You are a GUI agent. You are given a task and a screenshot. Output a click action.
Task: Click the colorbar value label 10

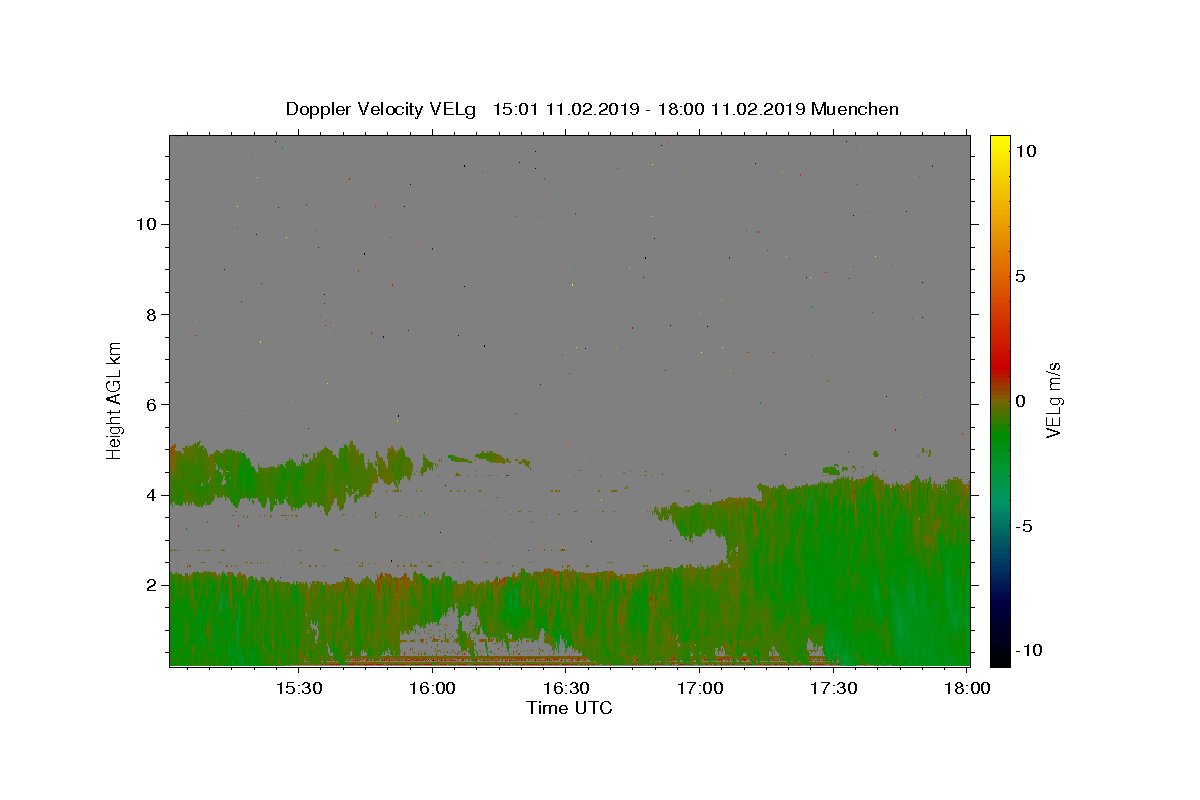point(1026,150)
